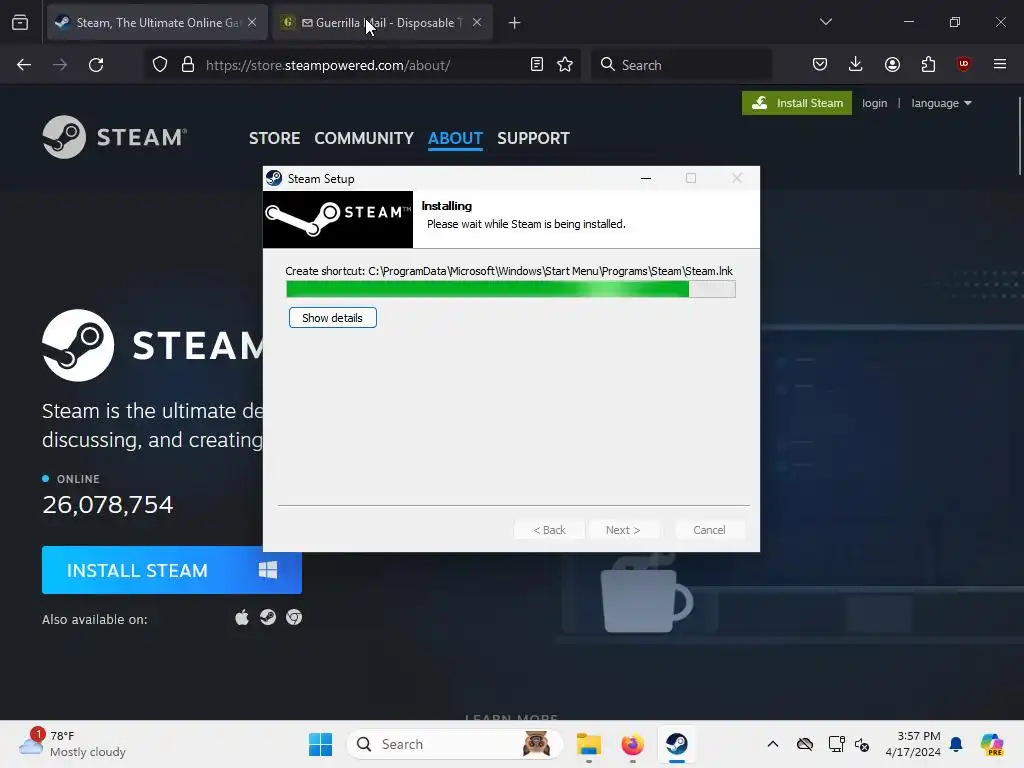The width and height of the screenshot is (1024, 768).
Task: Expand the language dropdown
Action: [941, 103]
